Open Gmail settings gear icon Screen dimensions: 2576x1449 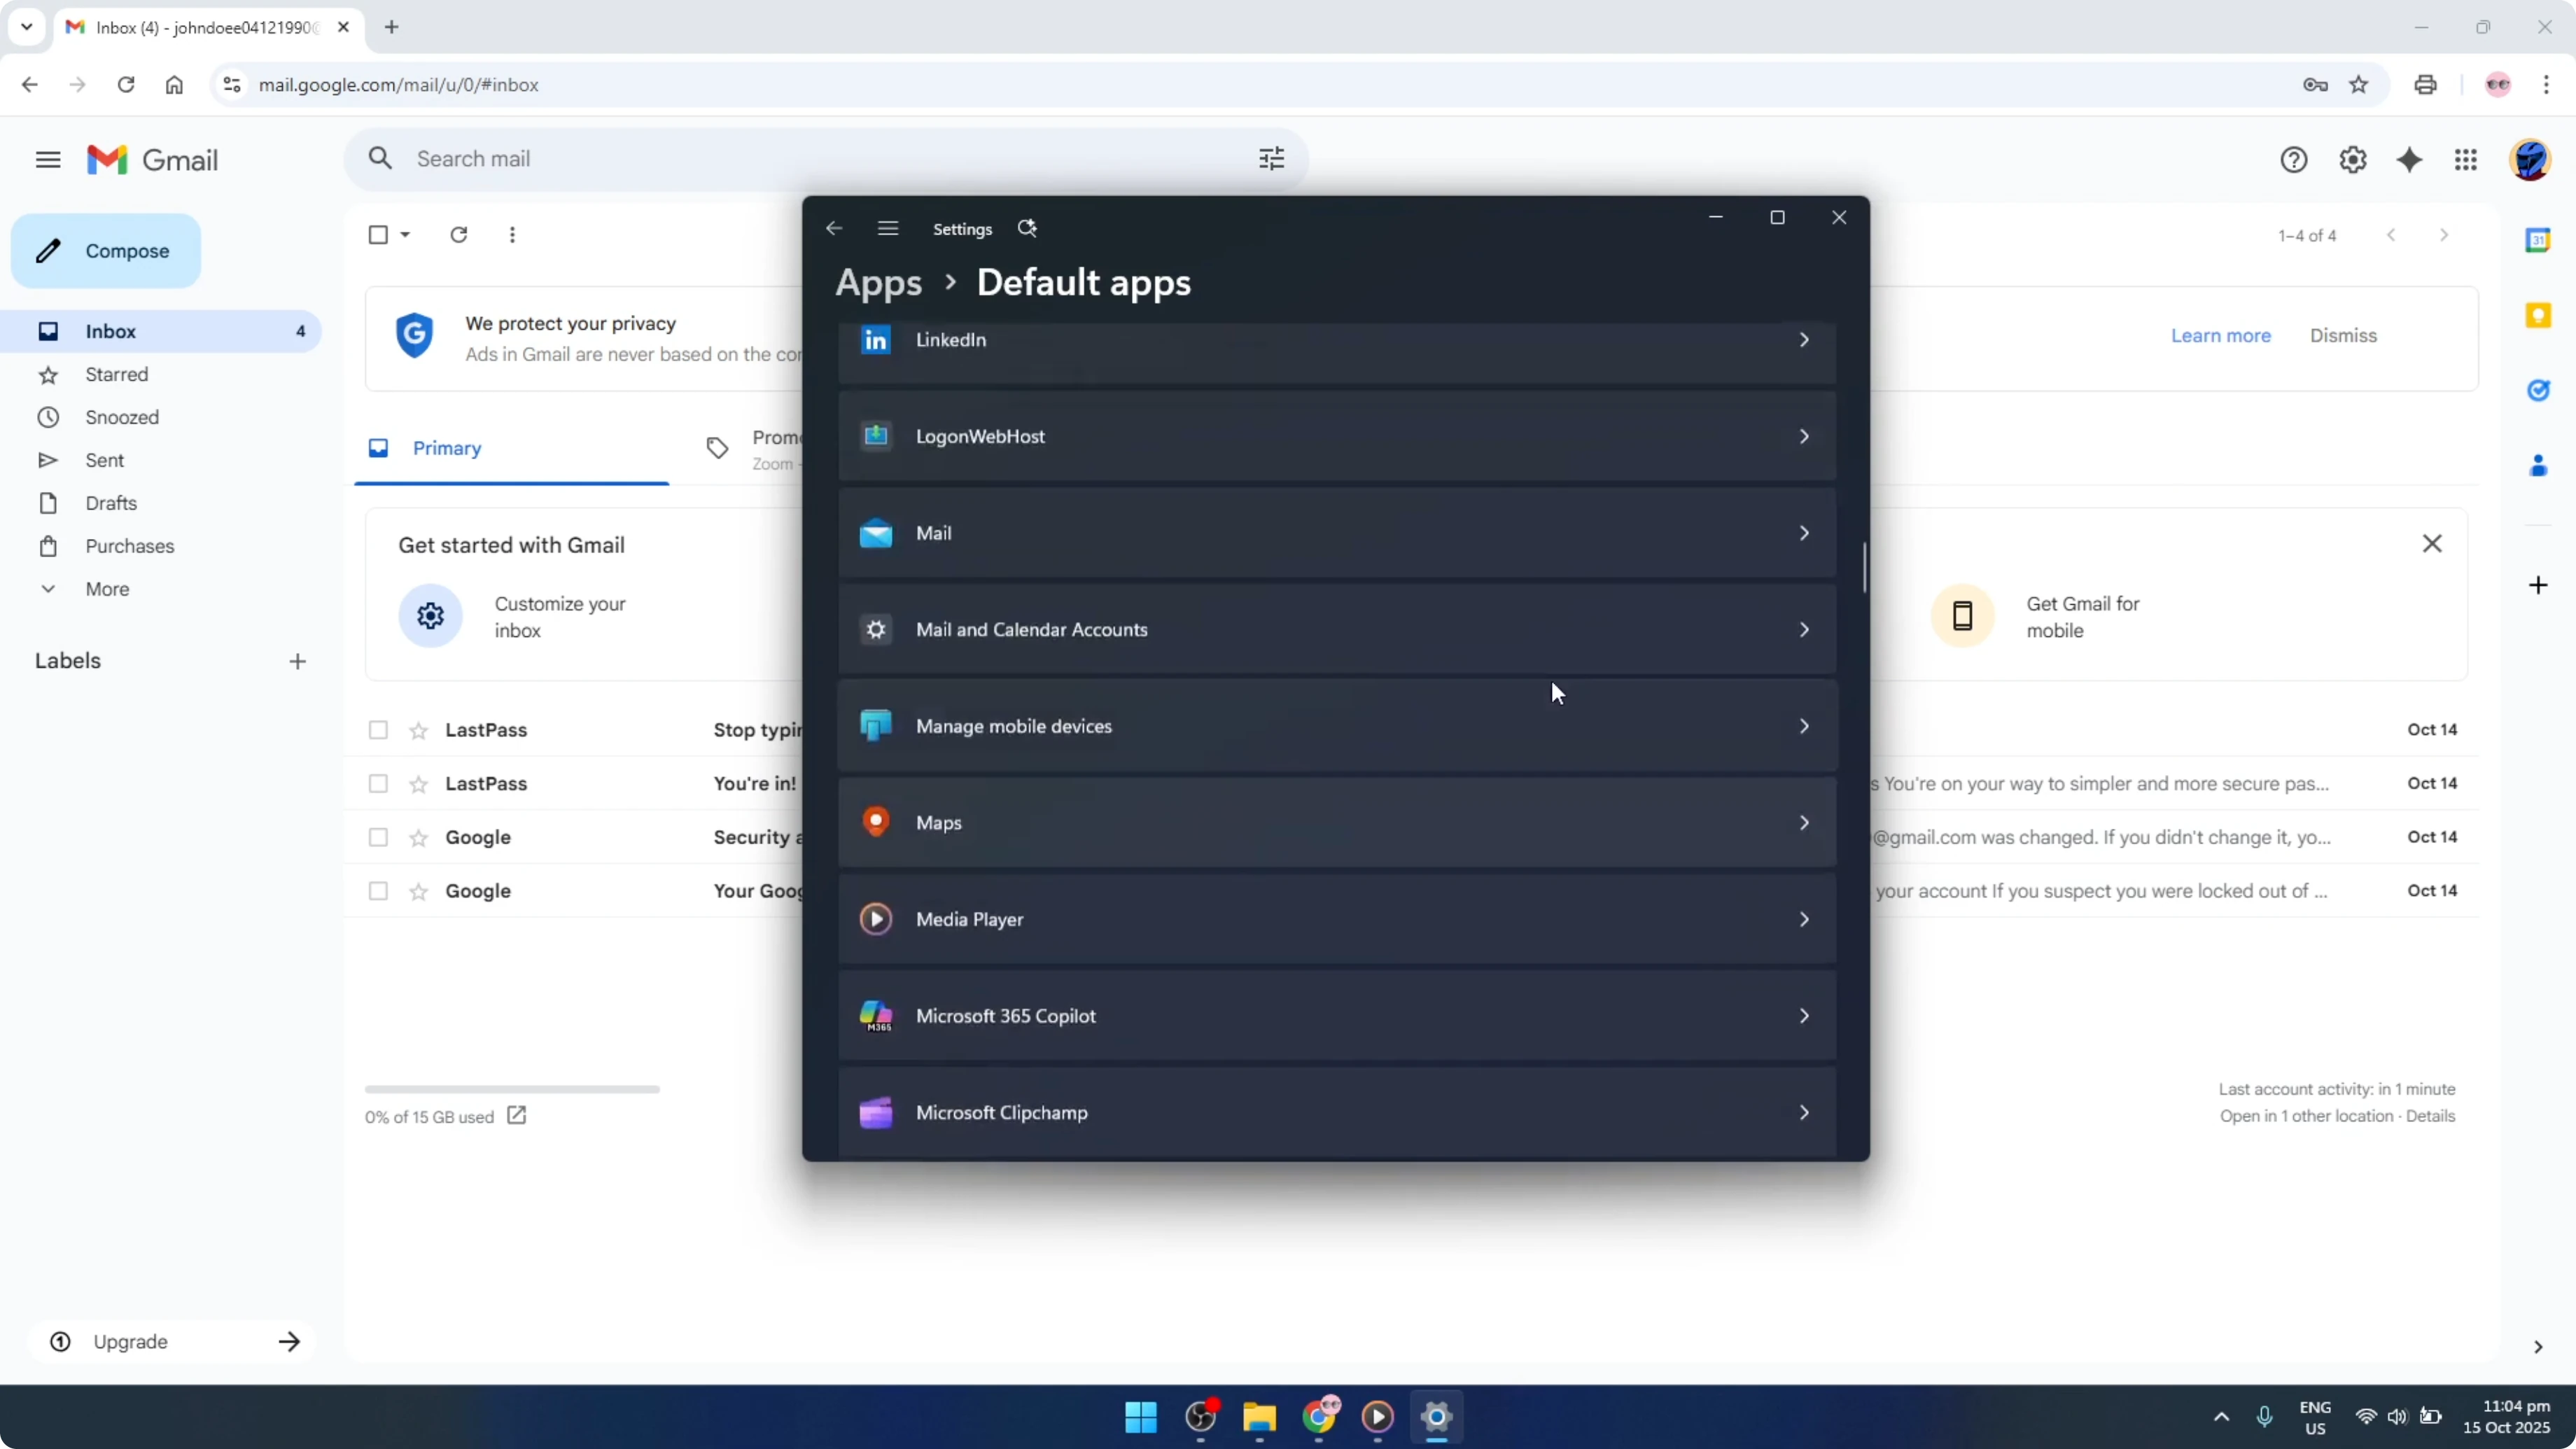coord(2352,160)
